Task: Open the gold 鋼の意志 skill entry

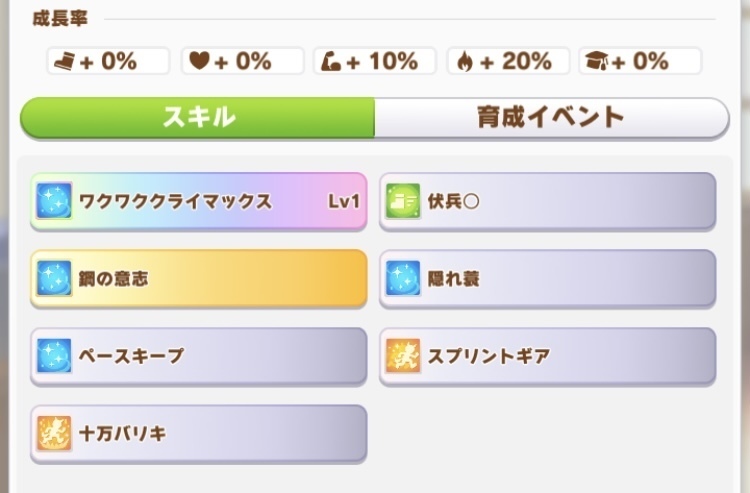Action: coord(199,278)
